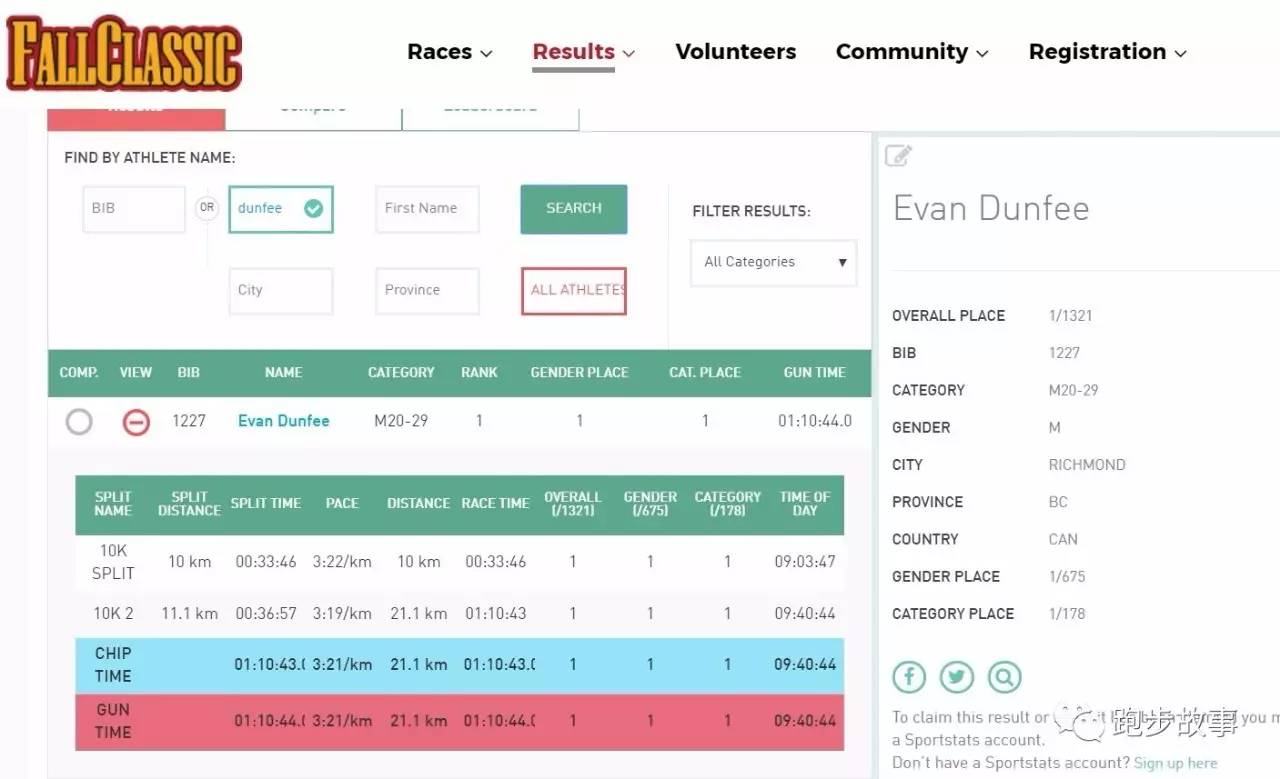
Task: Click the edit pencil icon above Evan Dunfee
Action: pyautogui.click(x=899, y=156)
